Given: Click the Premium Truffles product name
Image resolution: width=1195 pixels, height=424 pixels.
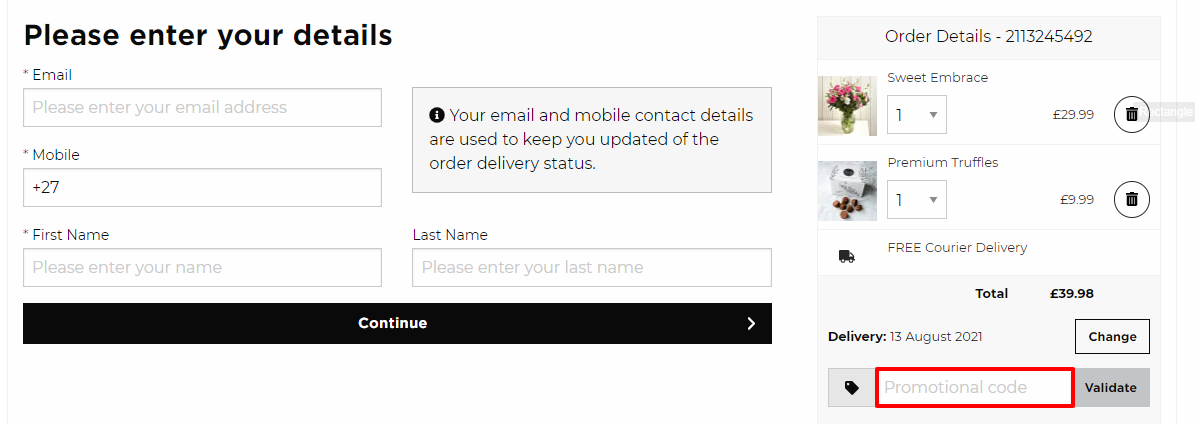Looking at the screenshot, I should [943, 162].
